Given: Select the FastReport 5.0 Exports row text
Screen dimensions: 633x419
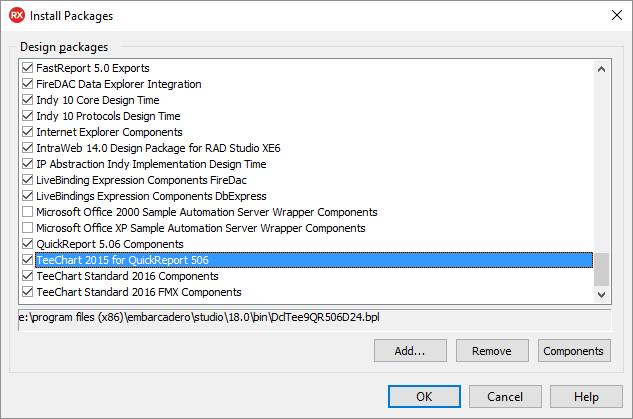Looking at the screenshot, I should point(93,68).
